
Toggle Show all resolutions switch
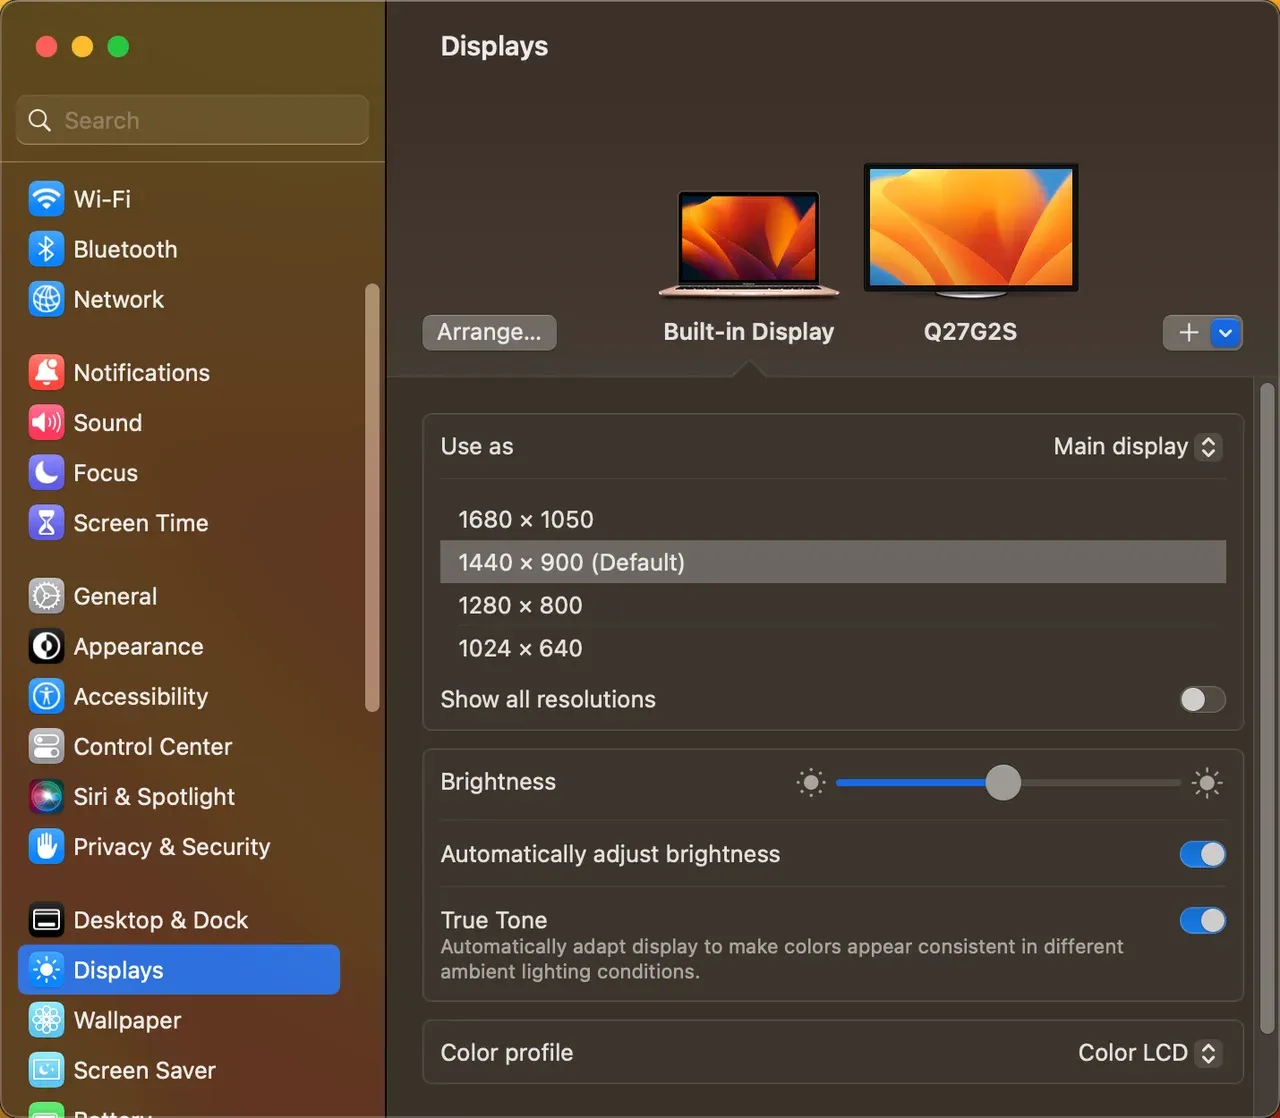coord(1202,699)
